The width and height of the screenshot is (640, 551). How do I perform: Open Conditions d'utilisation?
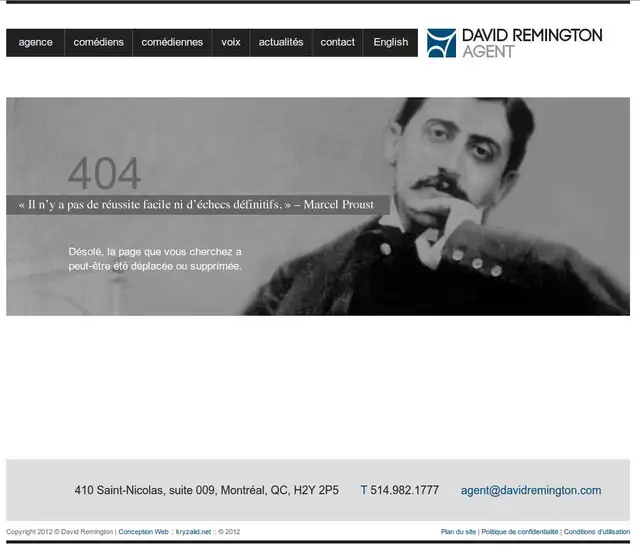(x=597, y=532)
